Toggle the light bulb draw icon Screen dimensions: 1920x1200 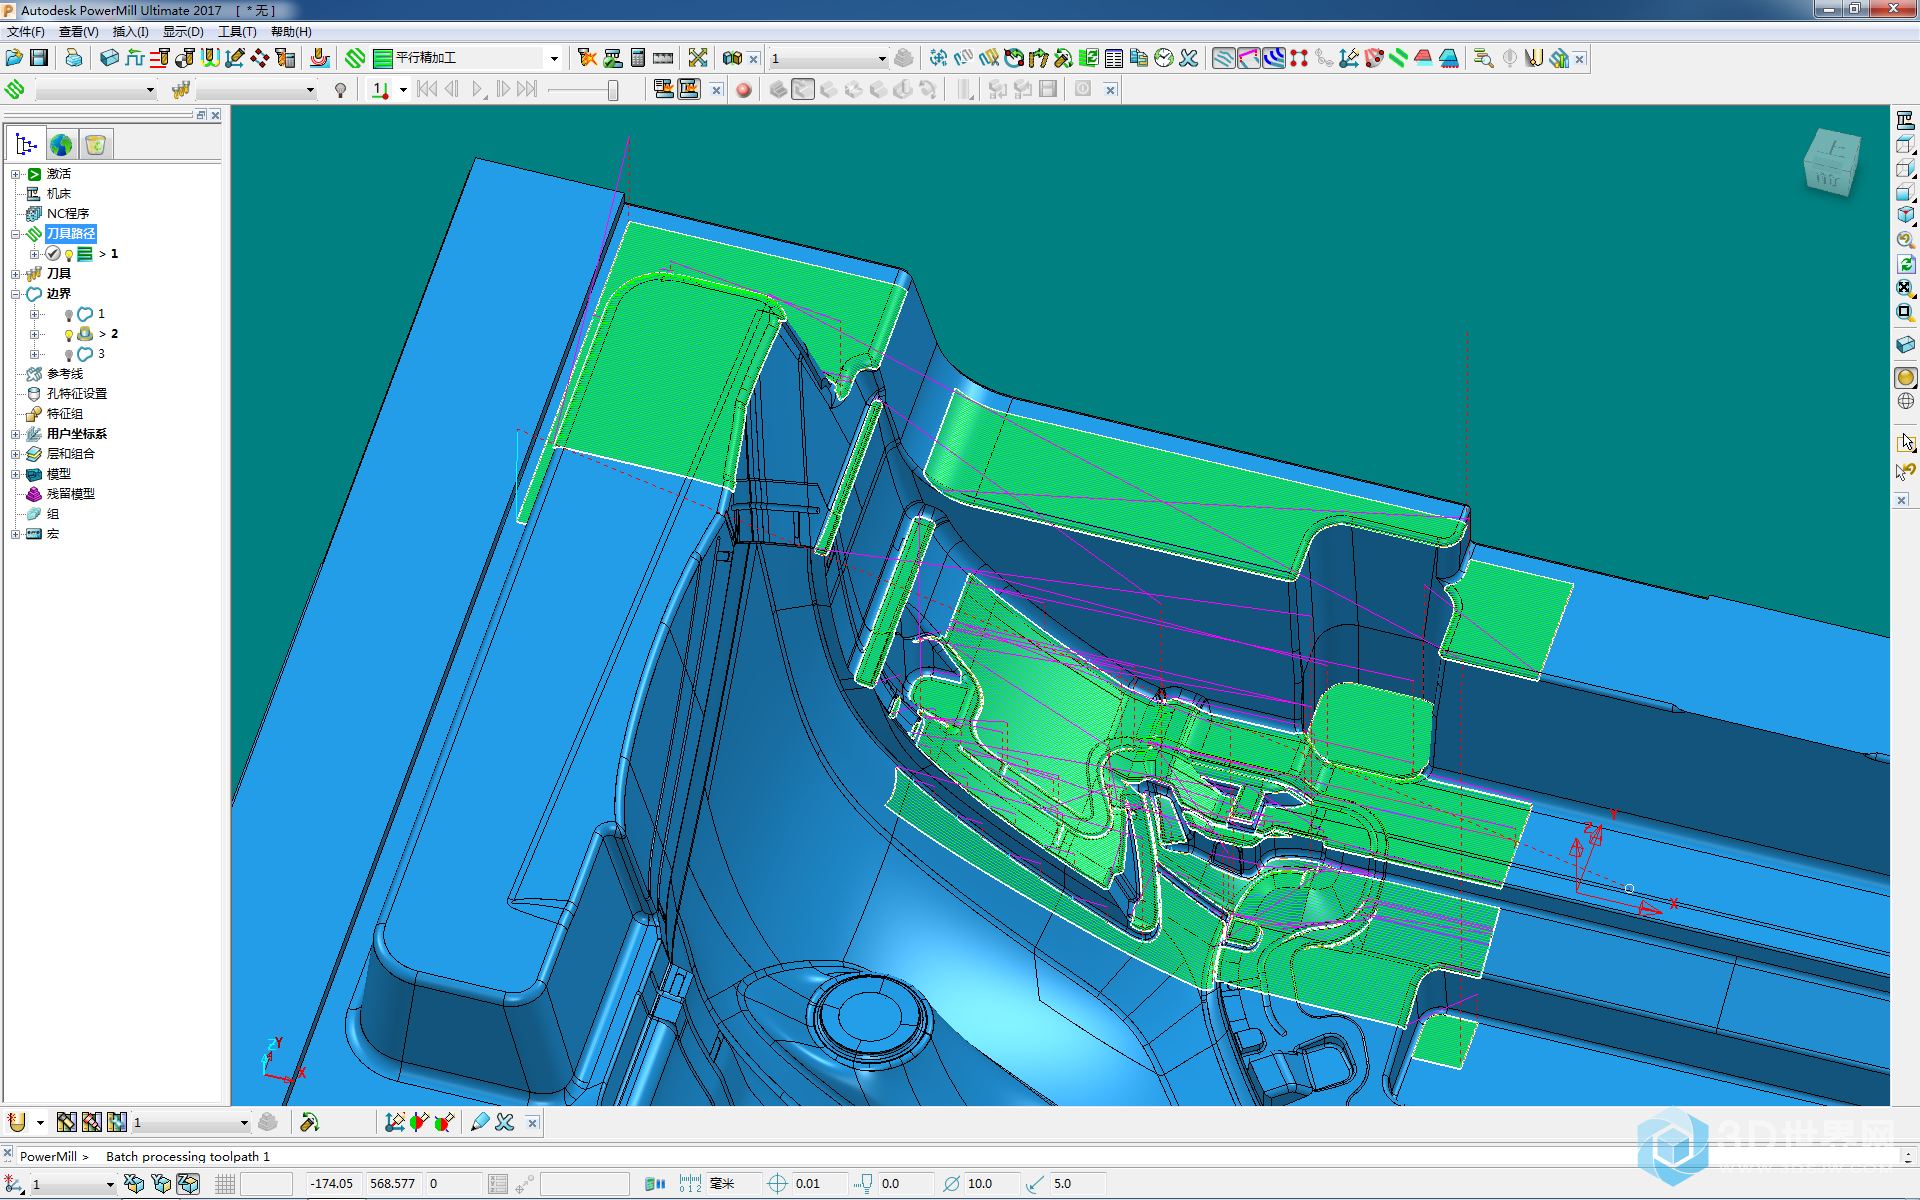[340, 90]
